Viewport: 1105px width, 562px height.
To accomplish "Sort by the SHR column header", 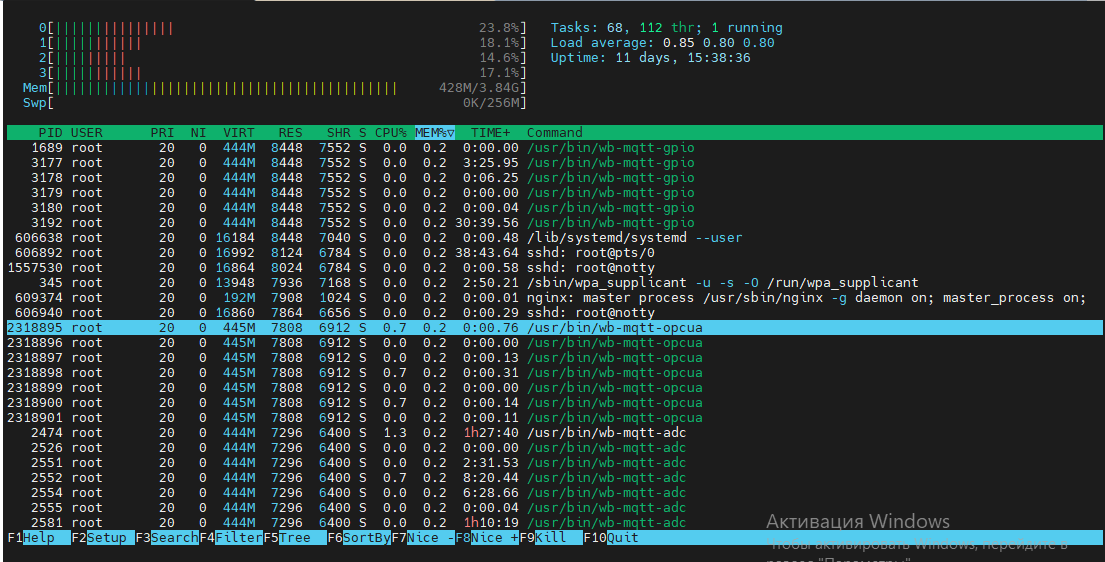I will [x=338, y=133].
